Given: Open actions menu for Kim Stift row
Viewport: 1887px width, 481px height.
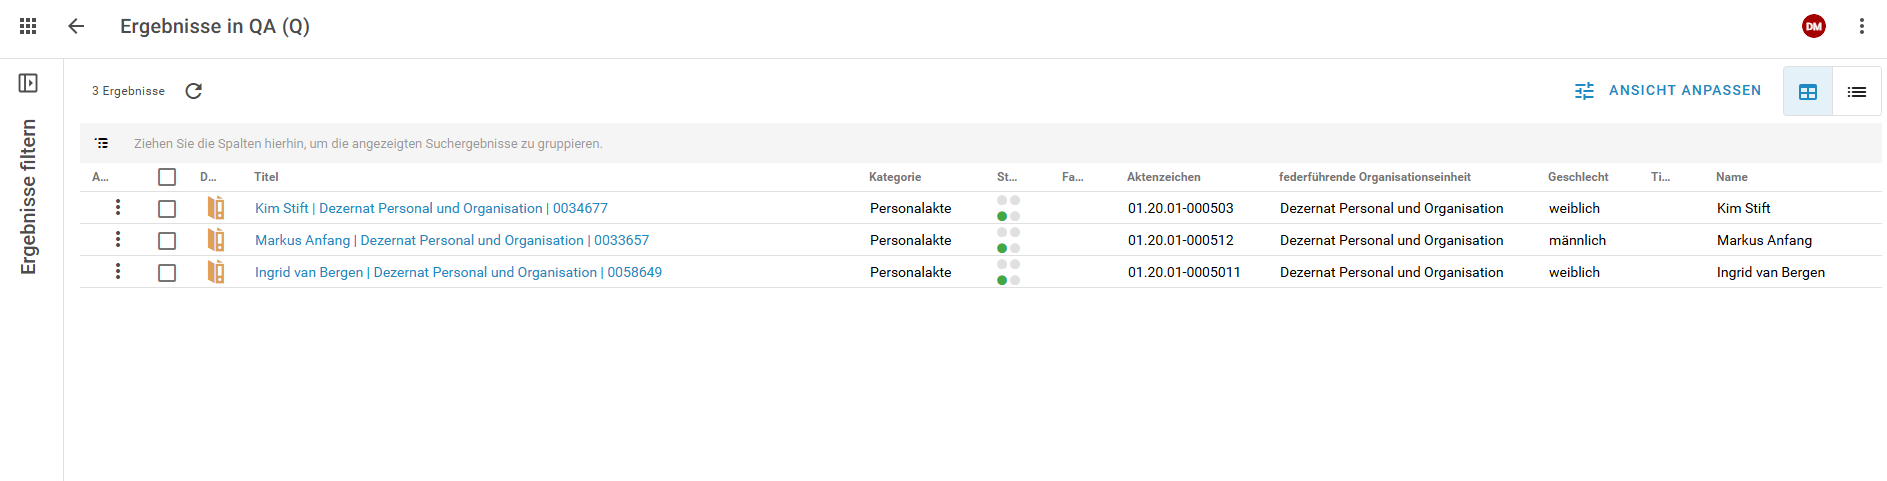Looking at the screenshot, I should coord(118,207).
